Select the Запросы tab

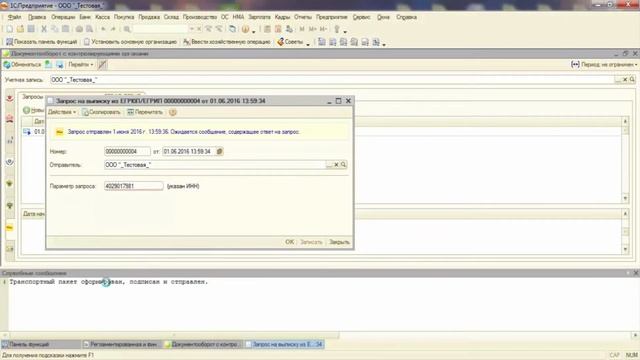(33, 97)
